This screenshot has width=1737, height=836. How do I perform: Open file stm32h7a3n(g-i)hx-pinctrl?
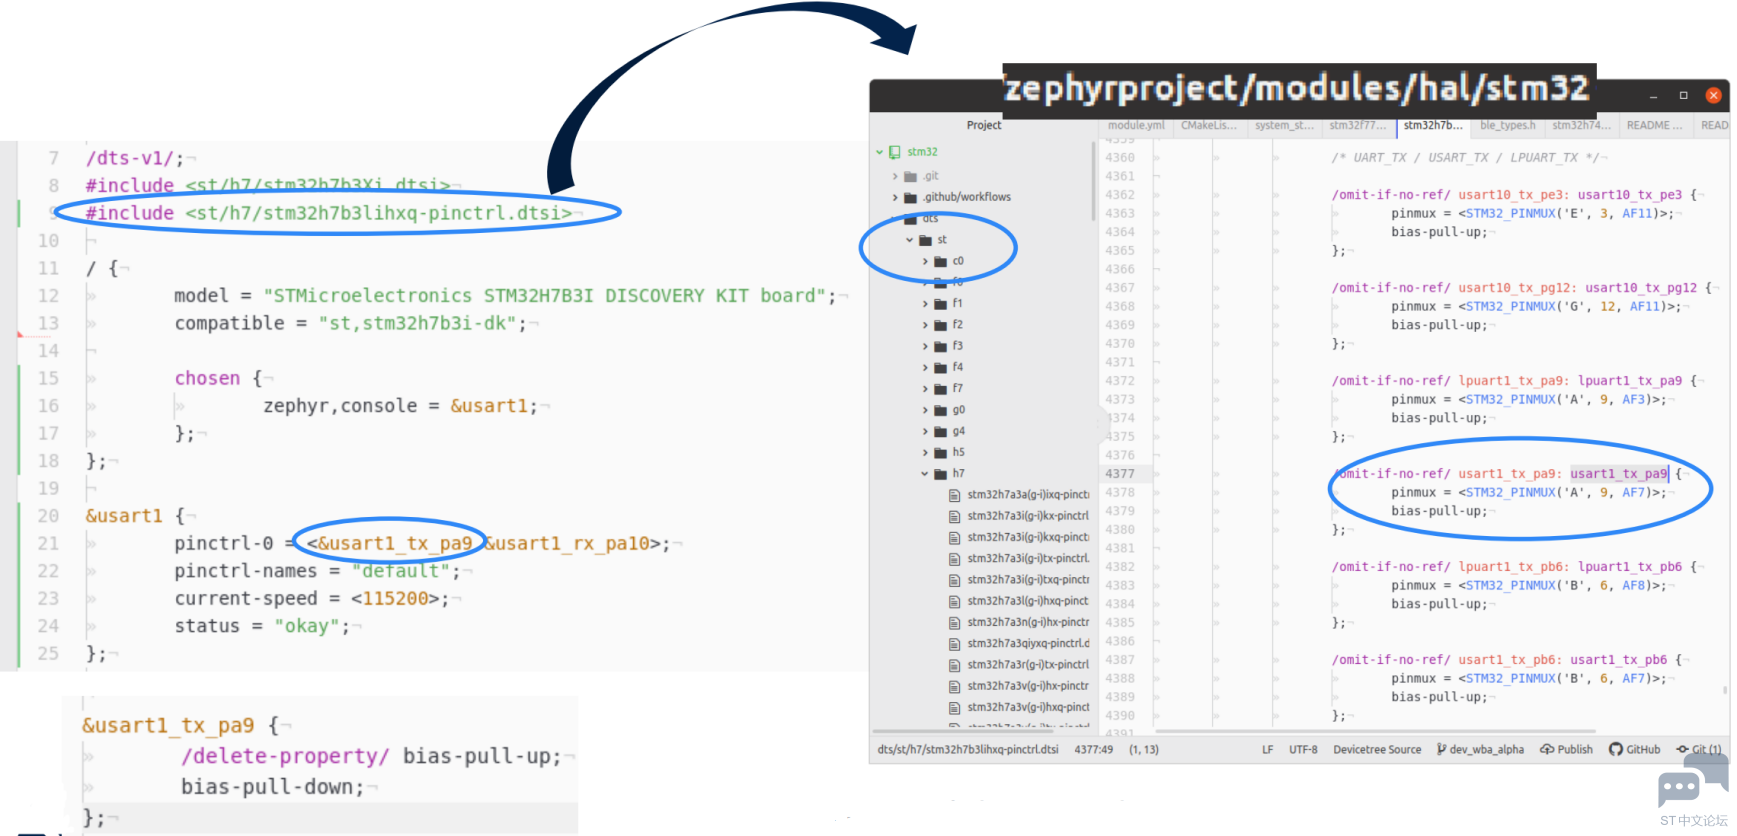pyautogui.click(x=1028, y=622)
